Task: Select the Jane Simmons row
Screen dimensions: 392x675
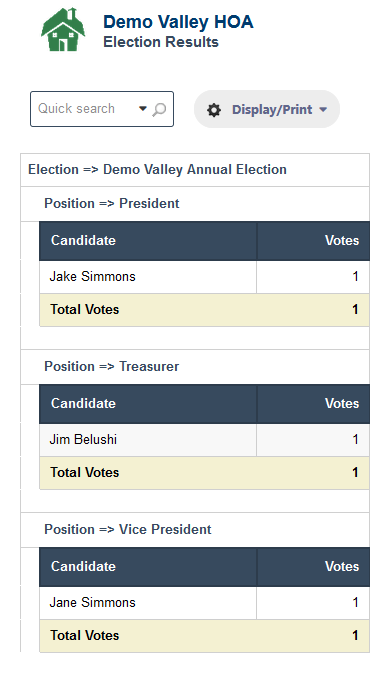Action: [x=204, y=603]
